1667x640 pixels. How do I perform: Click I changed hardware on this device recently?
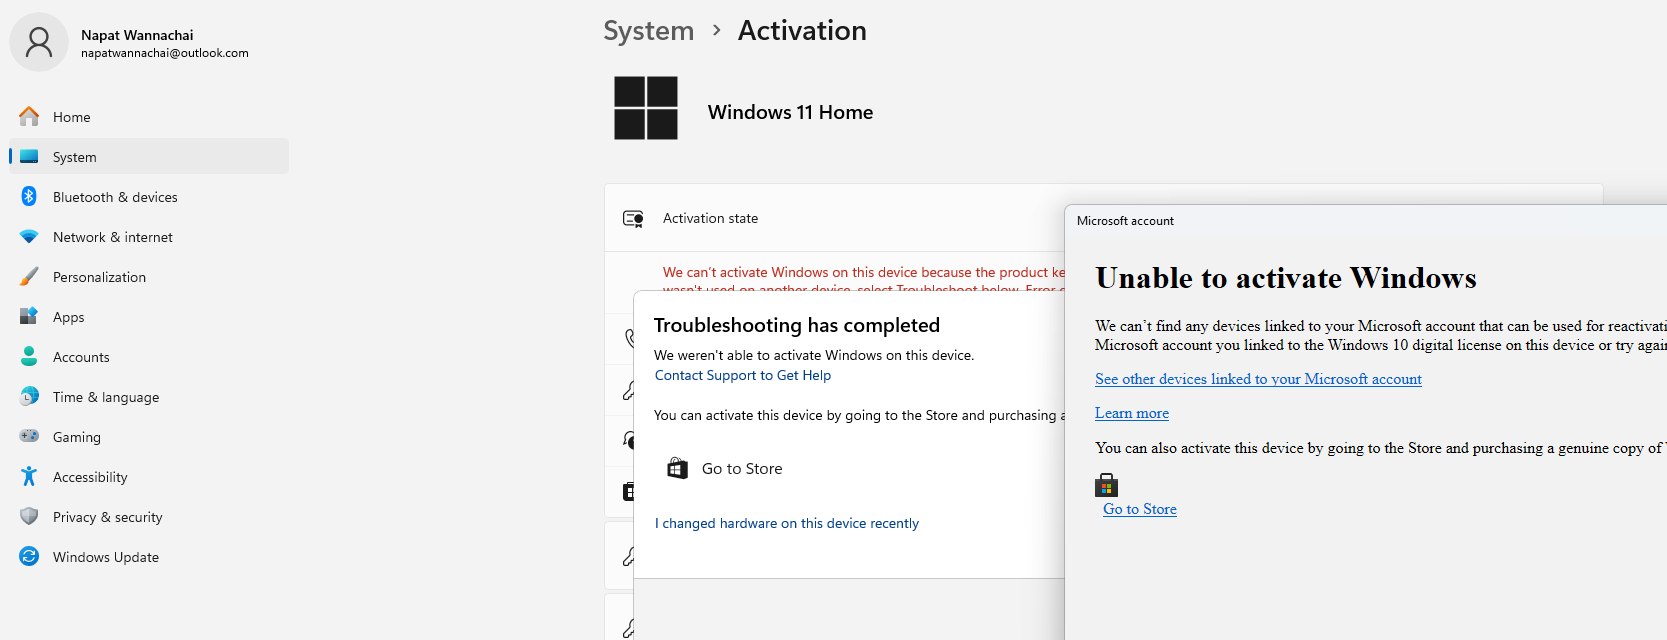click(x=787, y=523)
